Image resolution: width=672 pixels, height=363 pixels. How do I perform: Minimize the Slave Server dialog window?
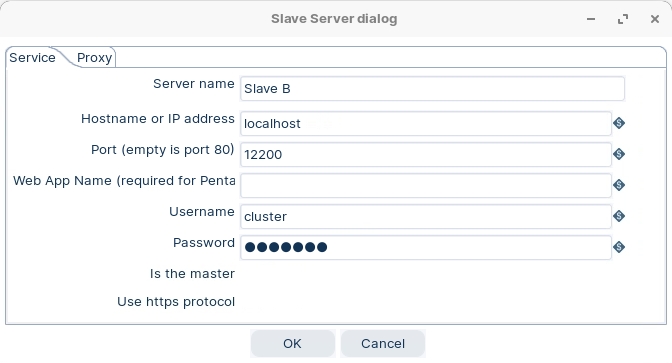591,19
